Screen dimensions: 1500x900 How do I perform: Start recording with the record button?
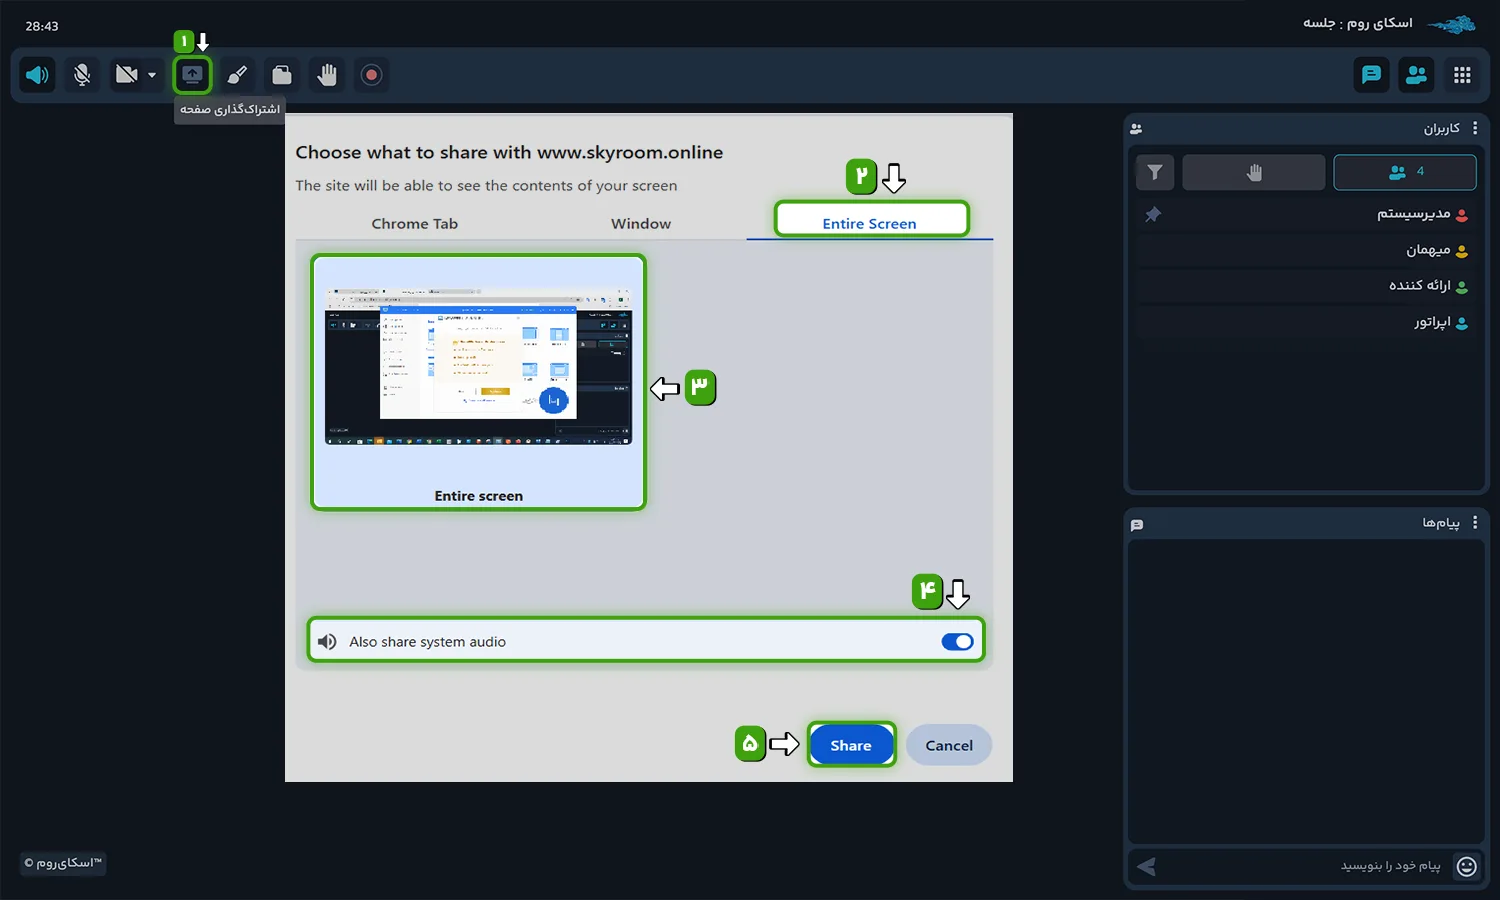point(371,75)
